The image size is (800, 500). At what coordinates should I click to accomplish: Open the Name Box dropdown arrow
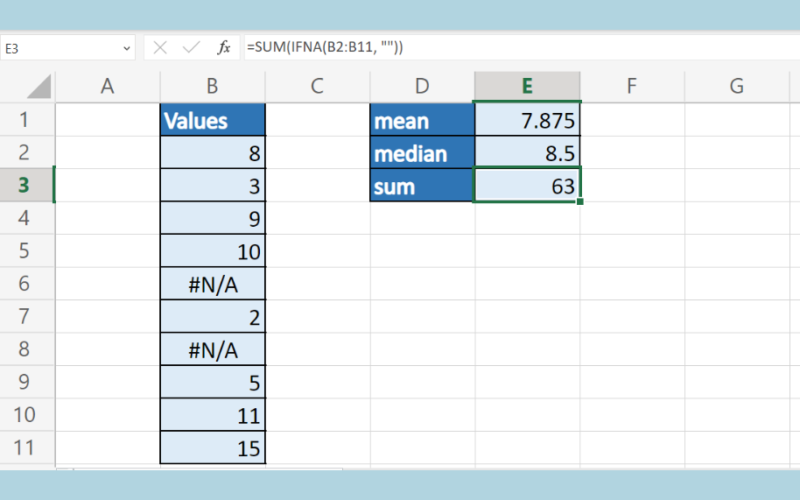pos(126,47)
